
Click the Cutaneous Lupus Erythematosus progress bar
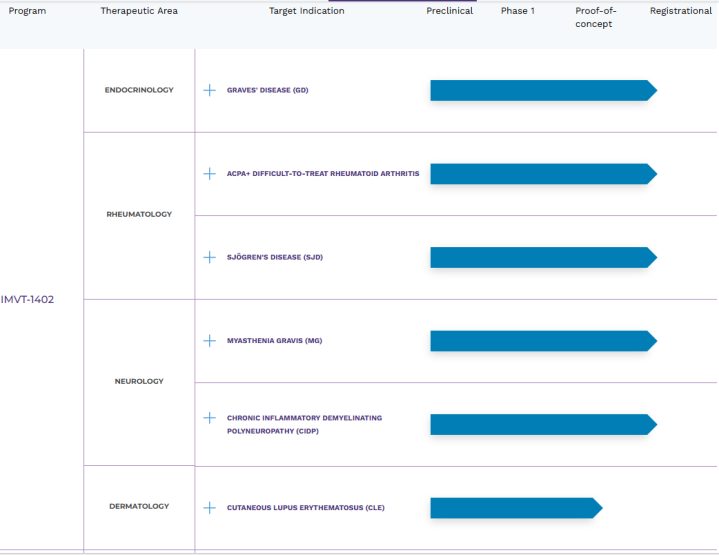516,508
